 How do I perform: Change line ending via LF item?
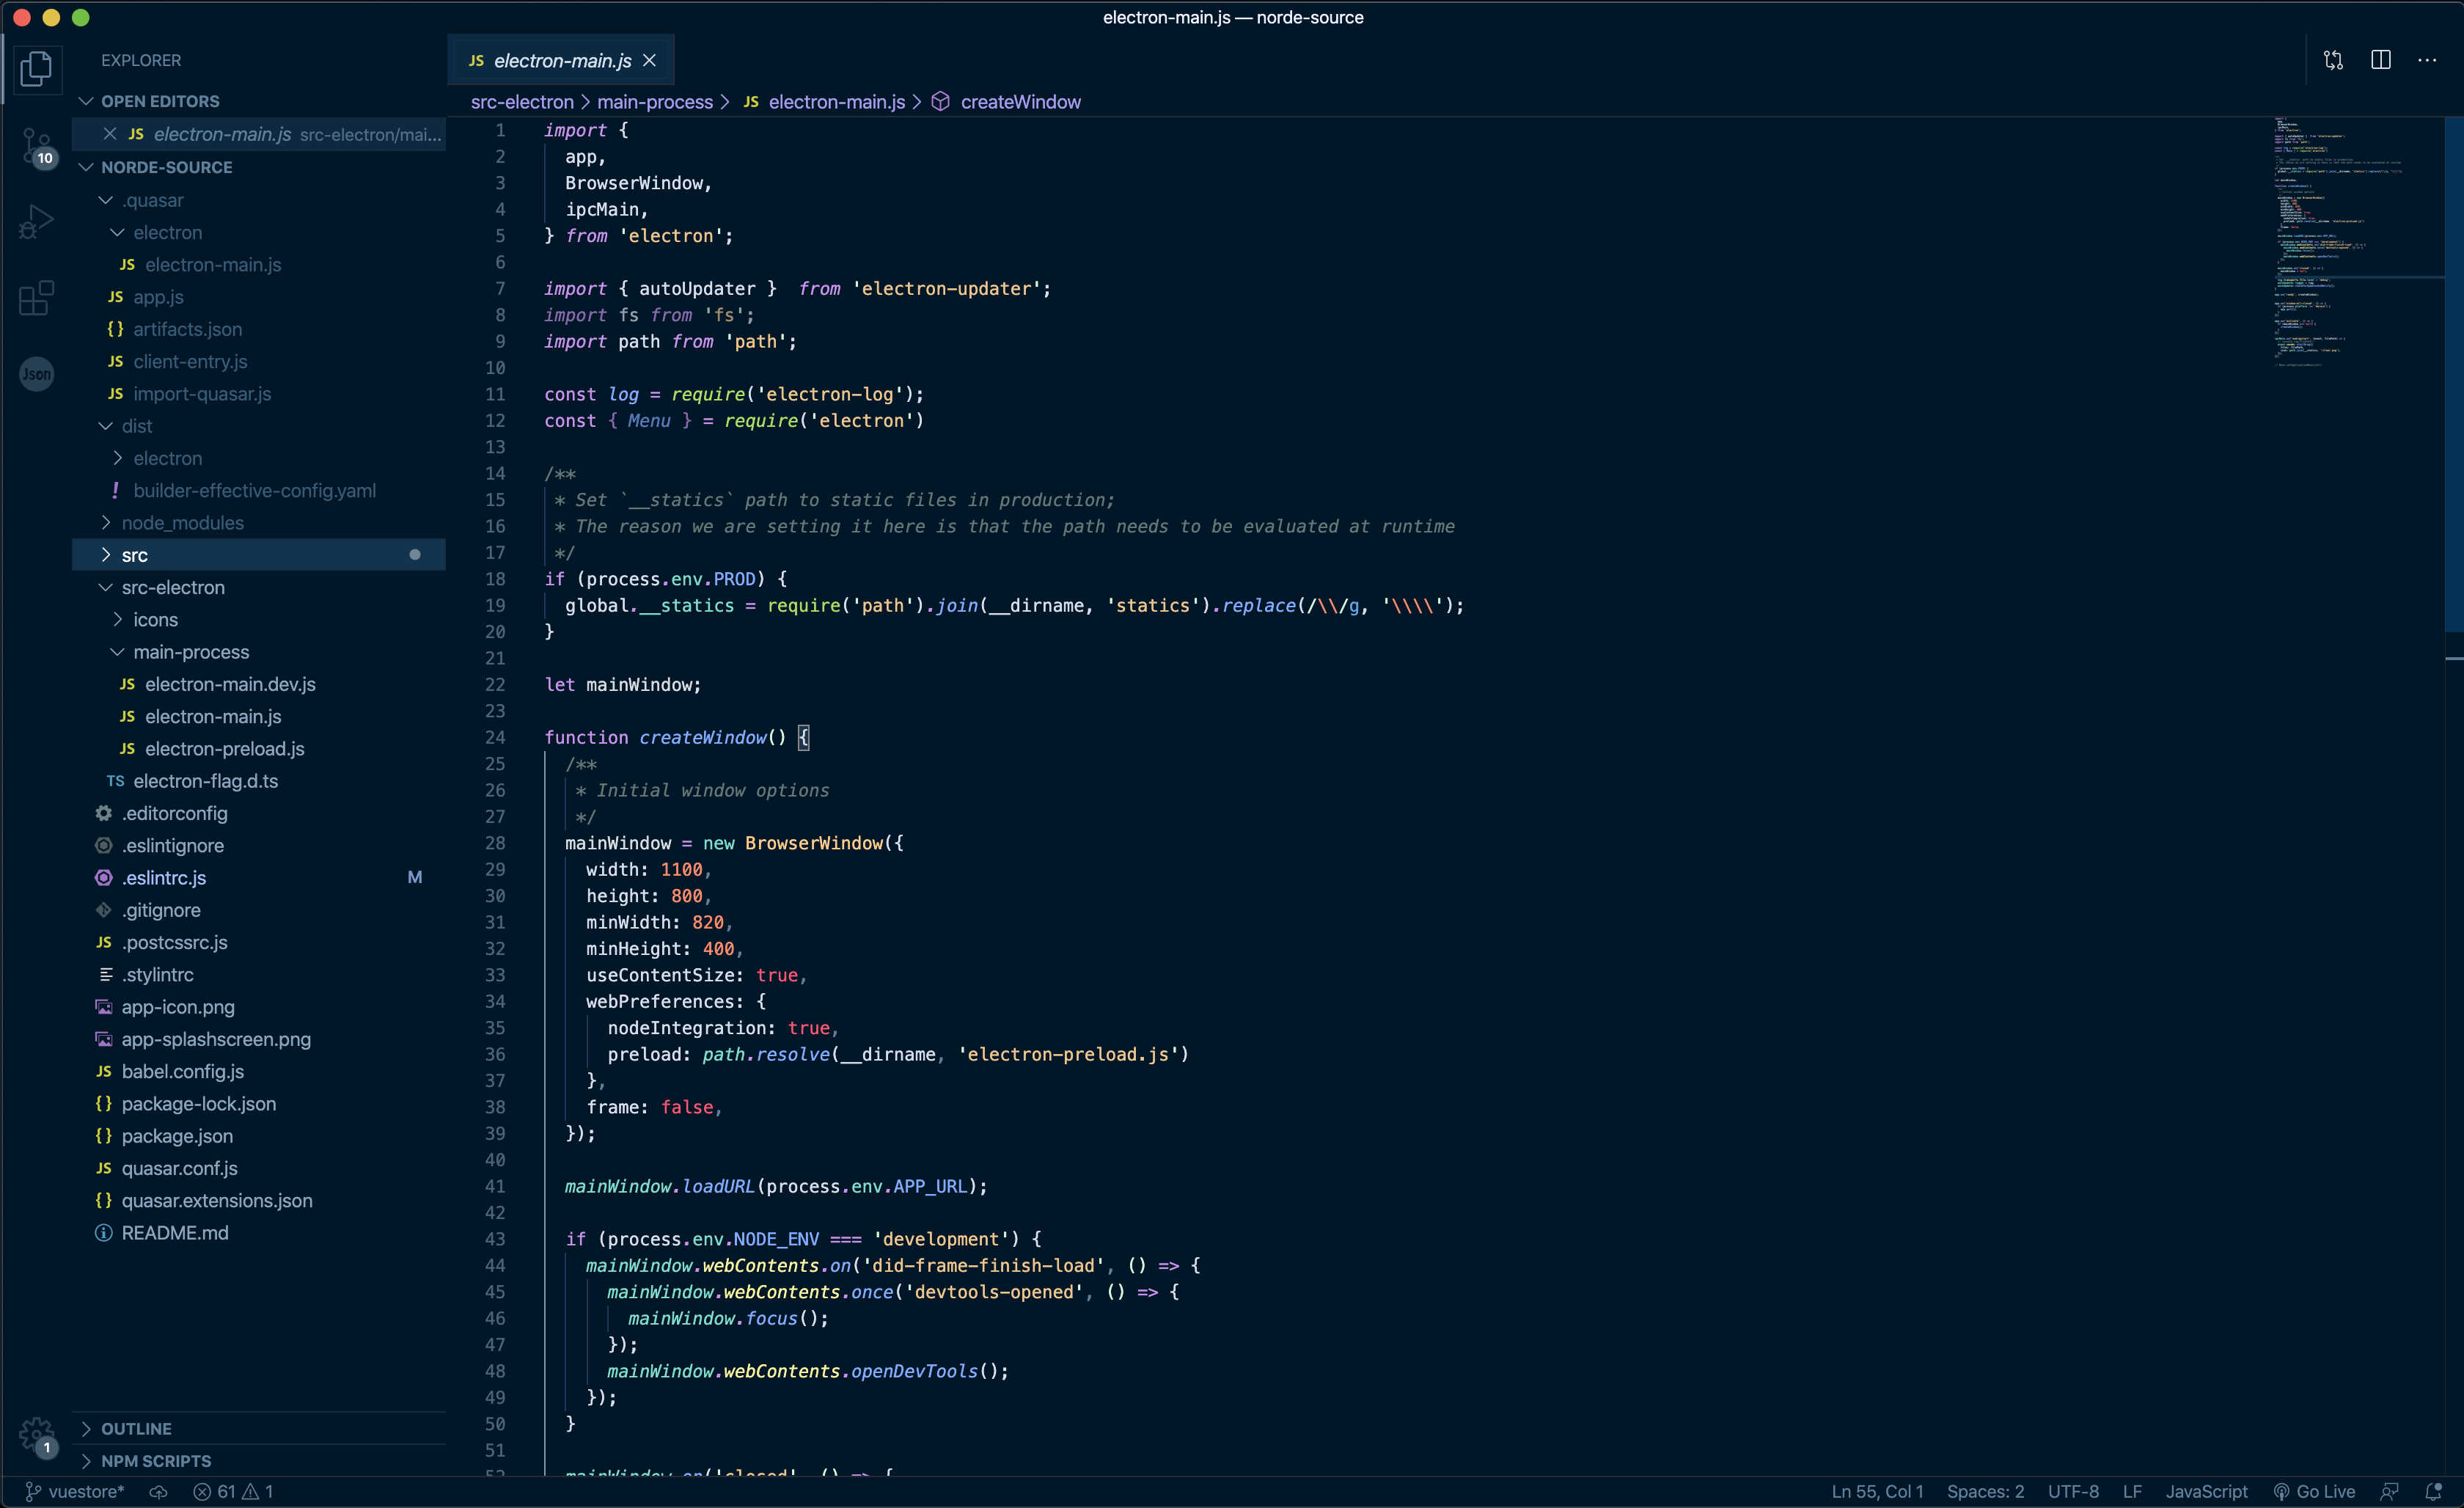(x=2132, y=1491)
